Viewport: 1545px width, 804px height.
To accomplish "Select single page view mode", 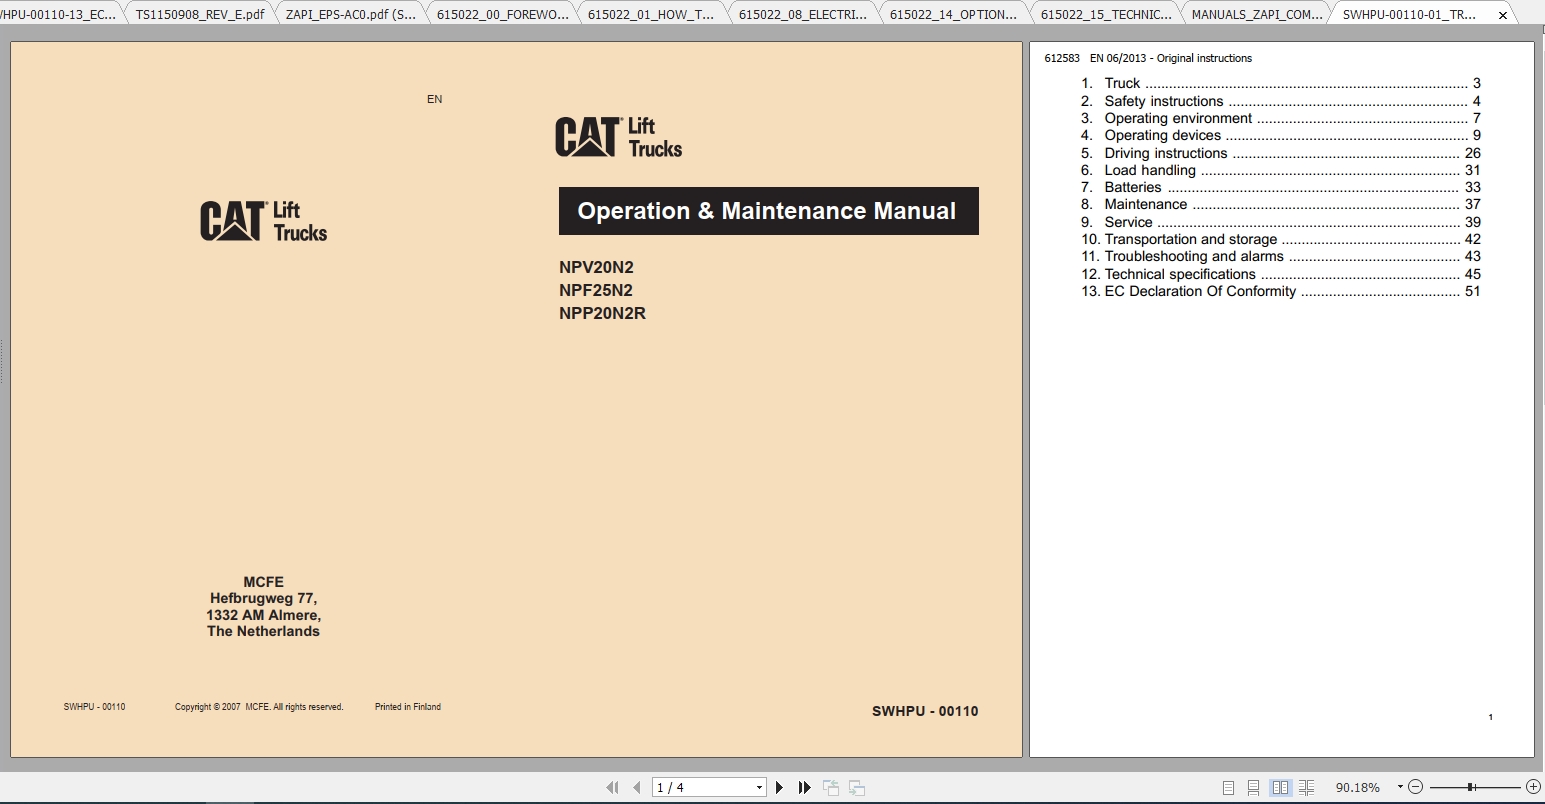I will 1228,787.
